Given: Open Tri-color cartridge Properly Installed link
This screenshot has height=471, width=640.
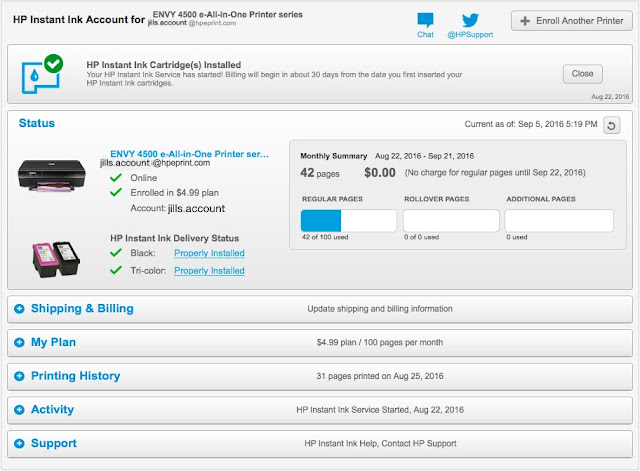Looking at the screenshot, I should (x=209, y=271).
